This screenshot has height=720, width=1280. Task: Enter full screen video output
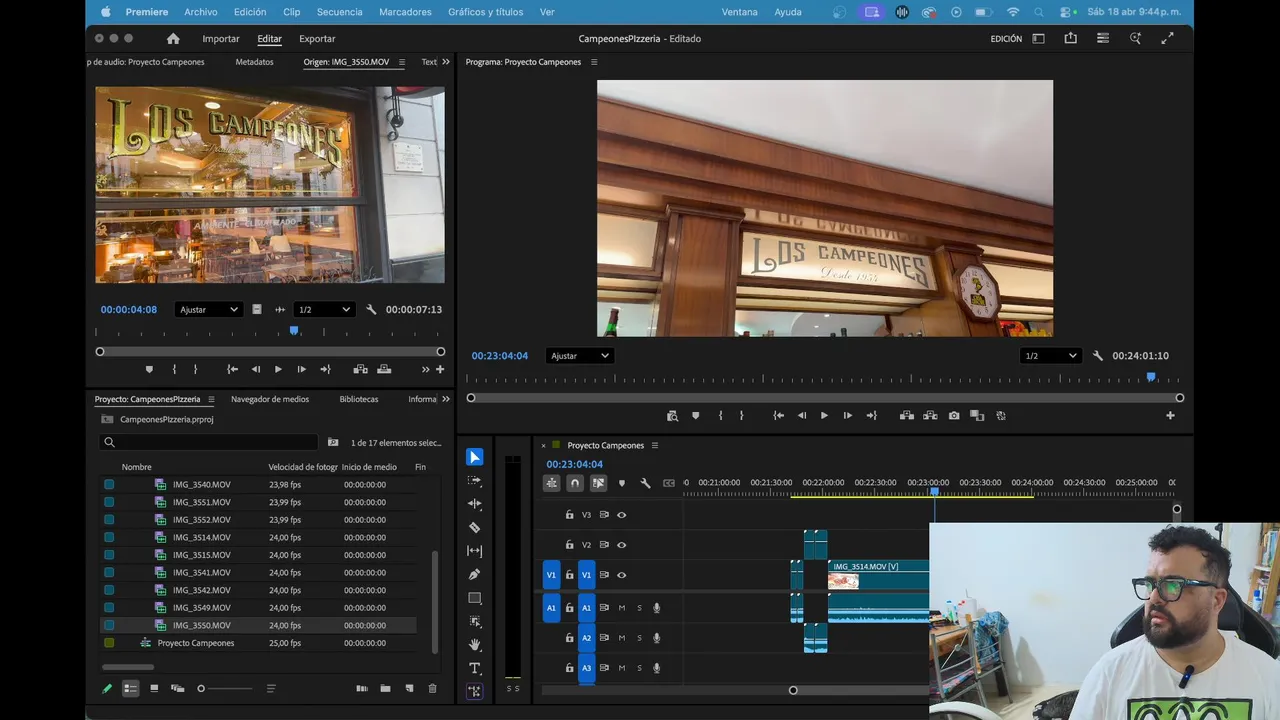(x=1167, y=39)
